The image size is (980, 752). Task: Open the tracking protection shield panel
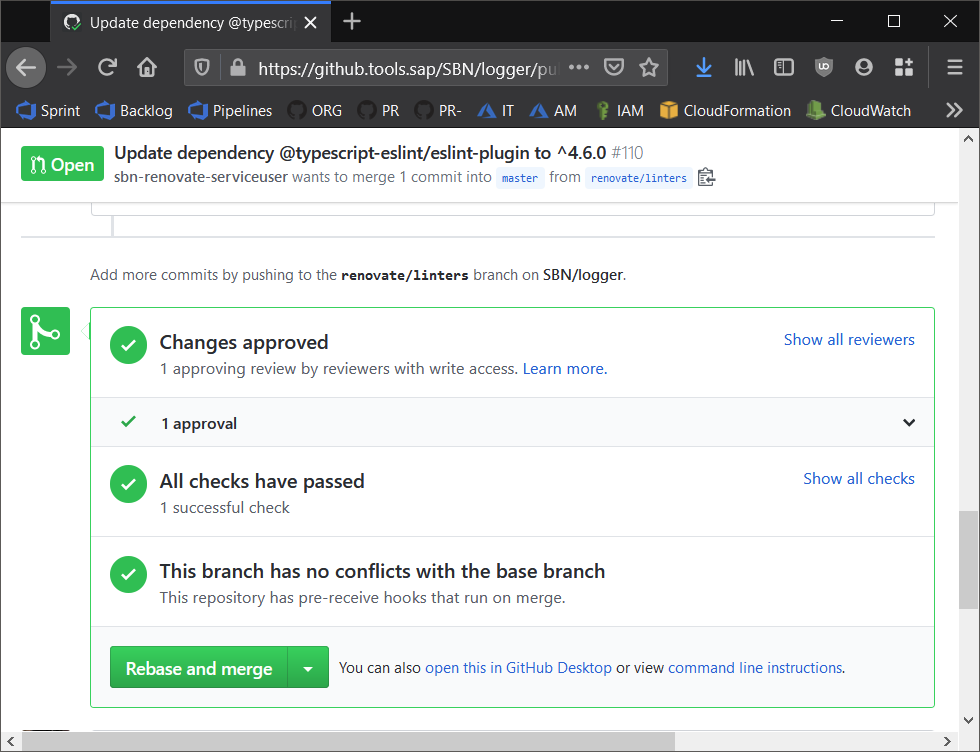203,67
